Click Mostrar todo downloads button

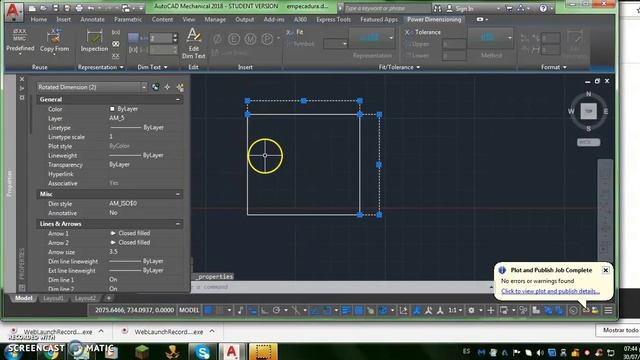(620, 330)
